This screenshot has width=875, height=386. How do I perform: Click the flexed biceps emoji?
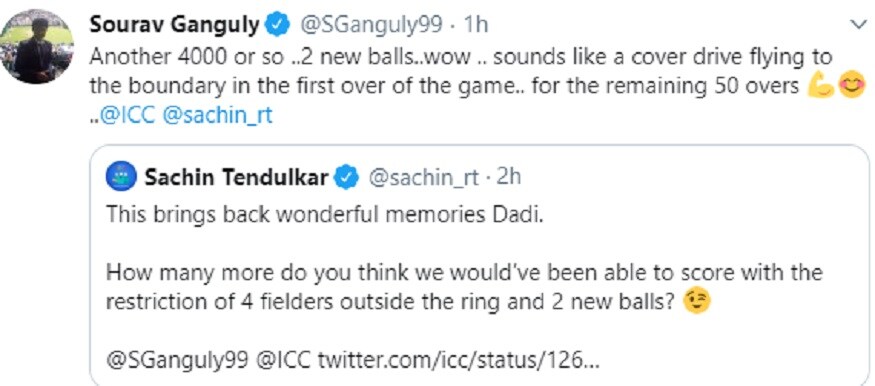pos(821,86)
